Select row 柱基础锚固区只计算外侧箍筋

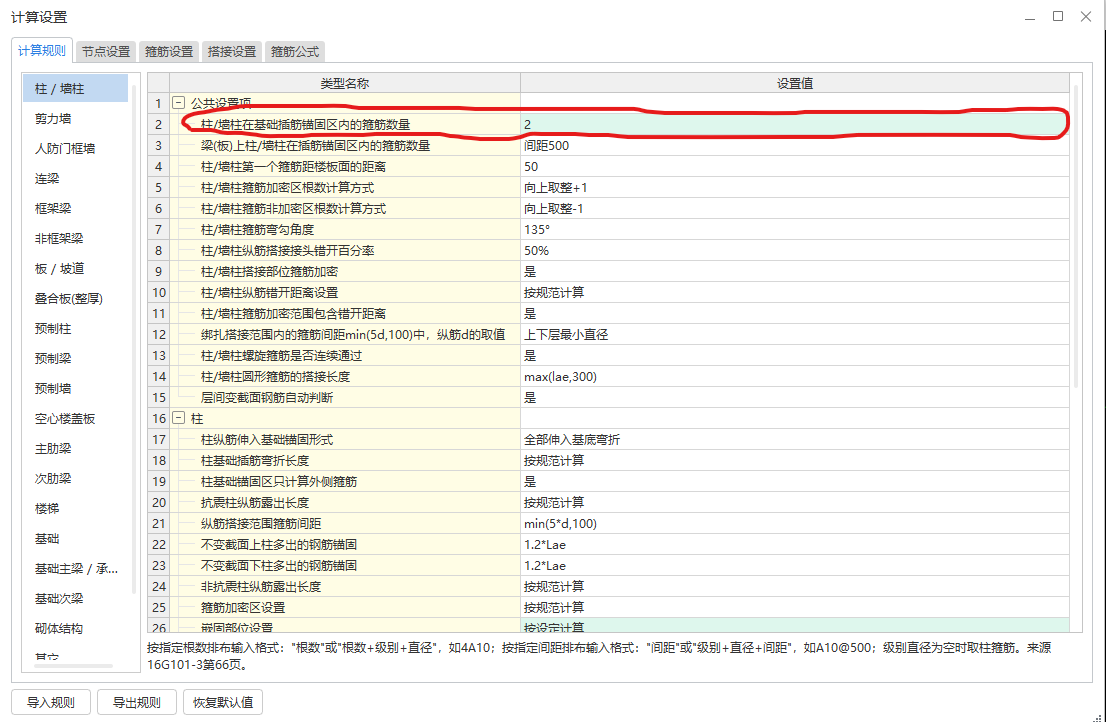[x=608, y=482]
